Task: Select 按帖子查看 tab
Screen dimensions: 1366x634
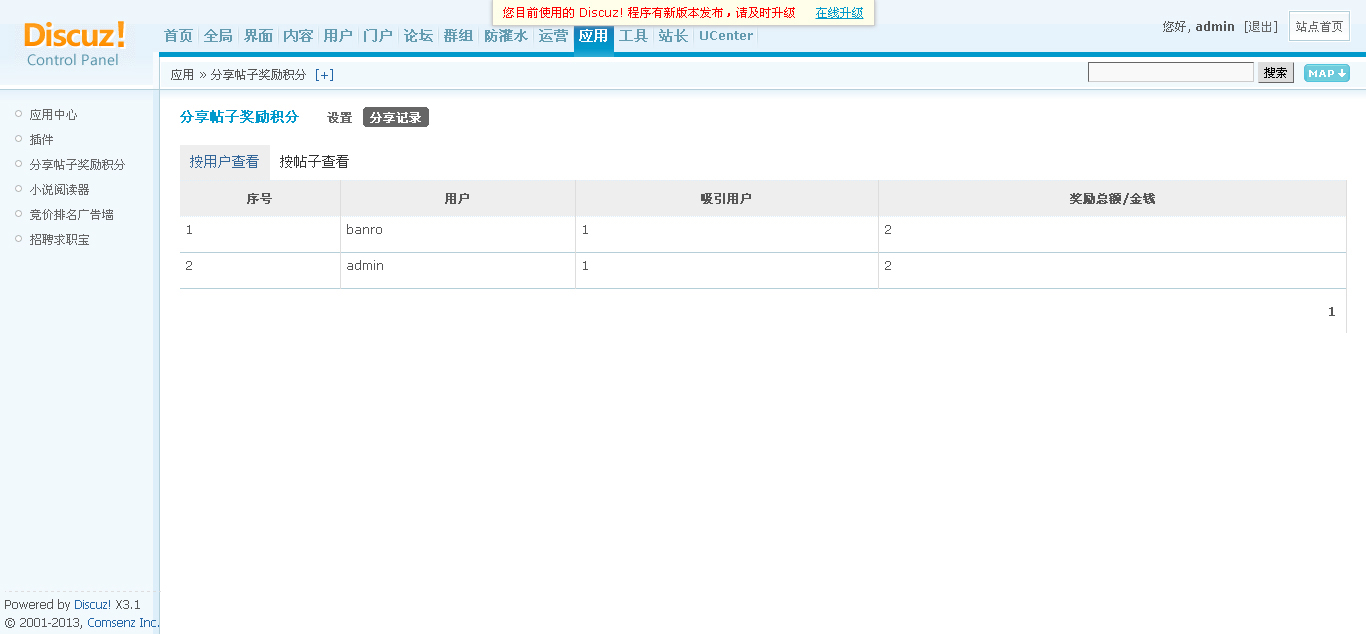Action: click(x=314, y=162)
